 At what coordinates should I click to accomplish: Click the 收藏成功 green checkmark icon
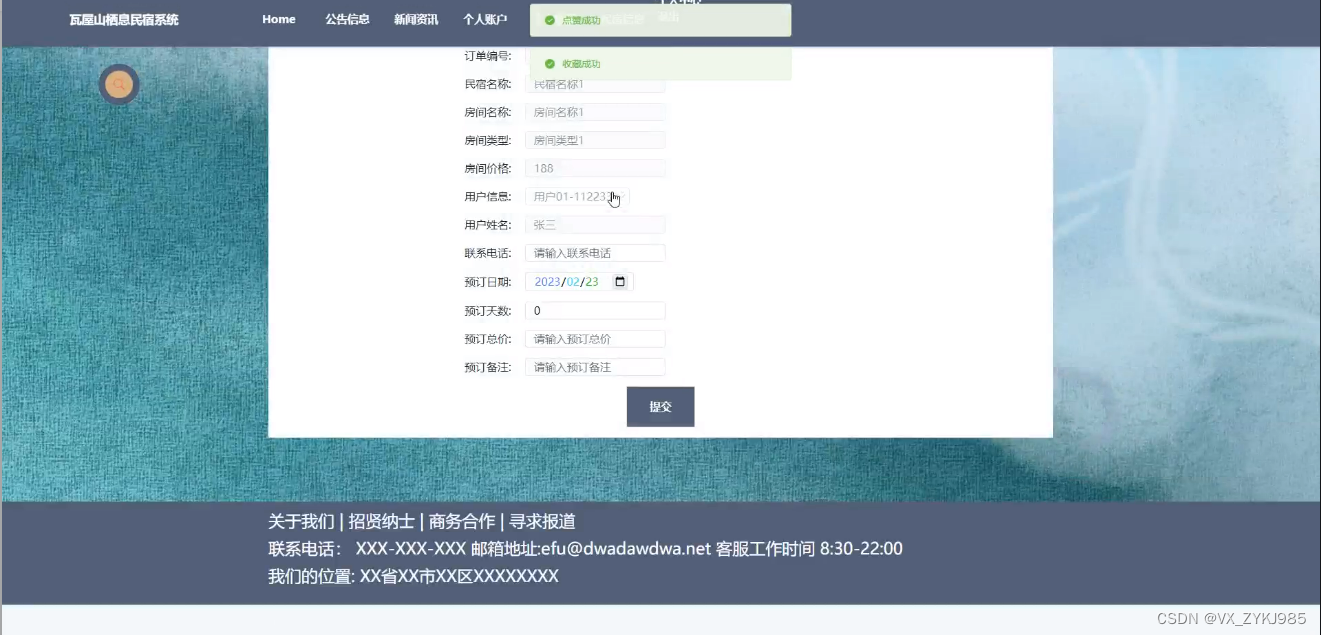549,64
